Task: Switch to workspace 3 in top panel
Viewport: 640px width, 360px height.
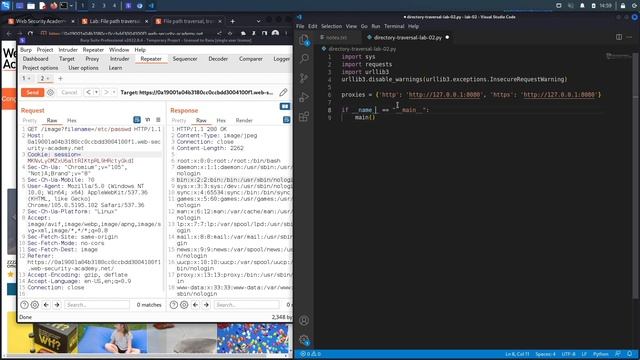Action: (104, 6)
